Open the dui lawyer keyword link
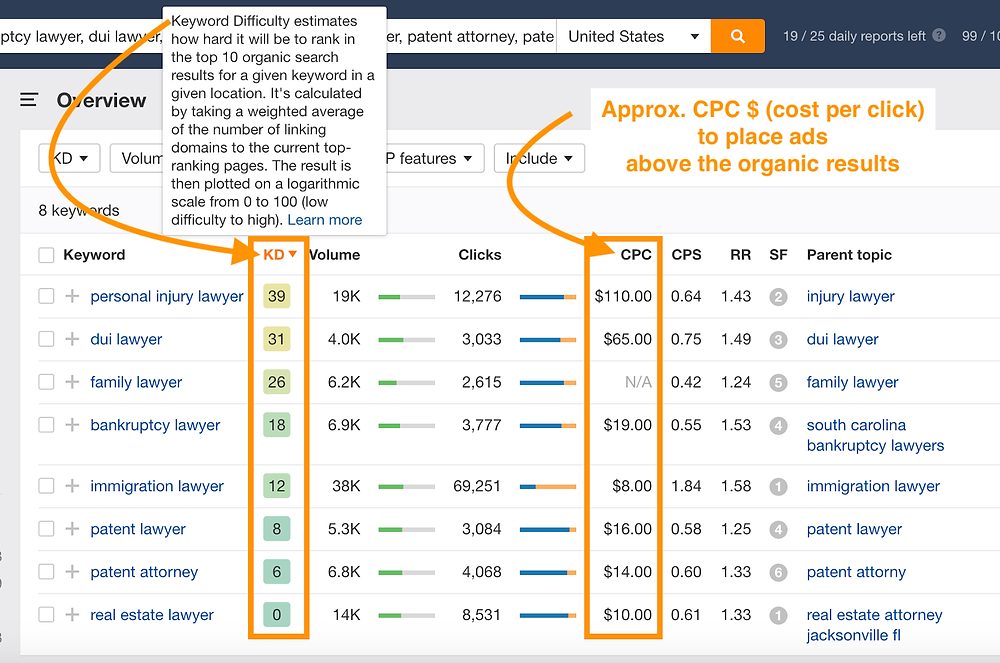The height and width of the screenshot is (663, 1000). (x=126, y=339)
